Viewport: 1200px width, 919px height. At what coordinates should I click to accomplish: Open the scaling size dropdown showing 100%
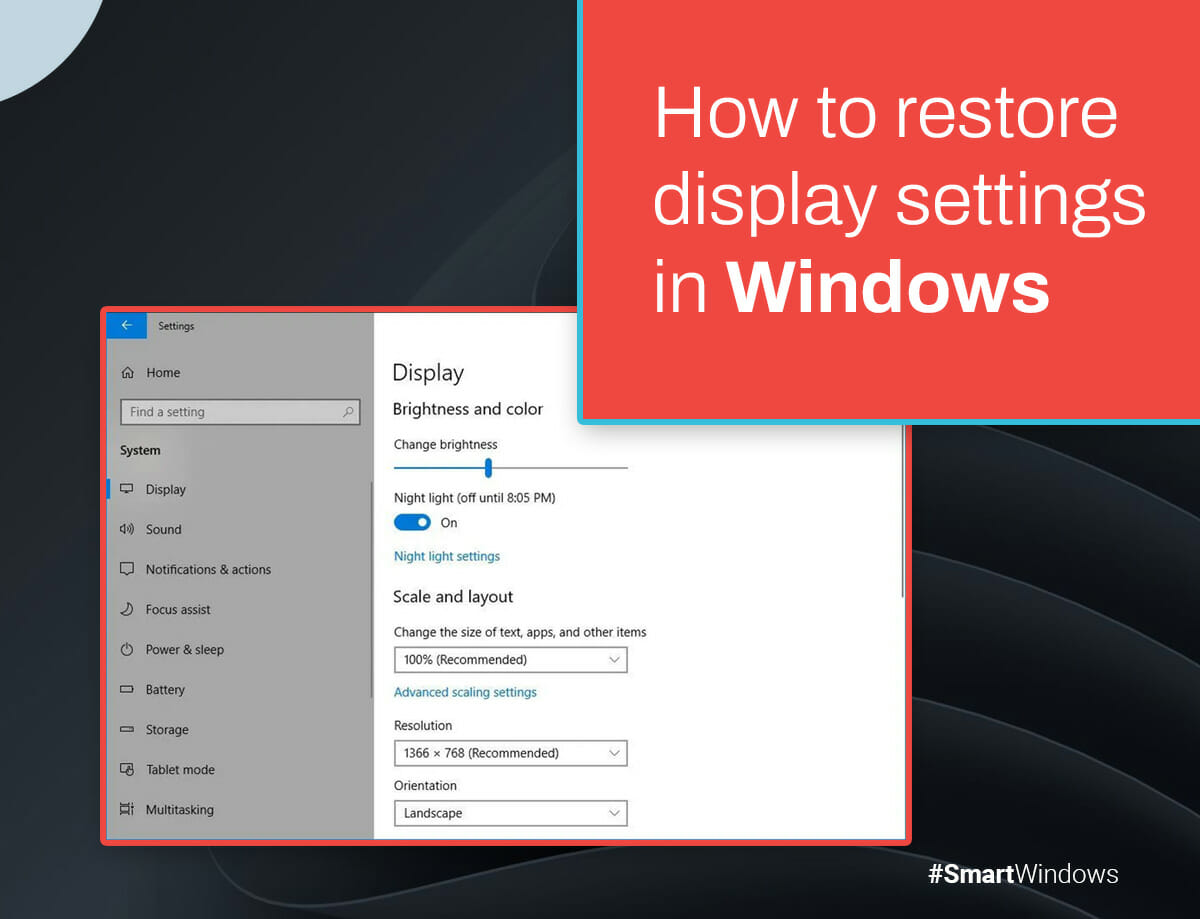pos(510,659)
